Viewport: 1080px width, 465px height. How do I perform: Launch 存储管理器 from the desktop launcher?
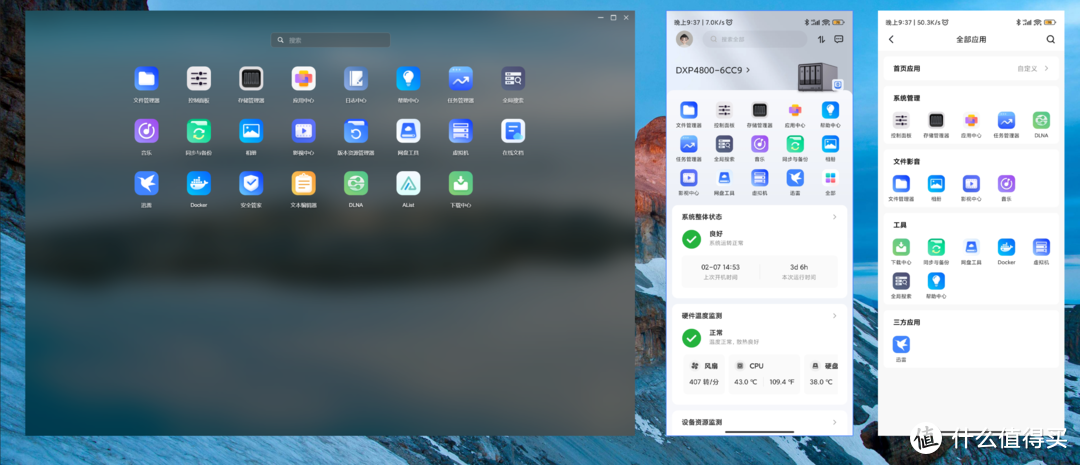(251, 79)
